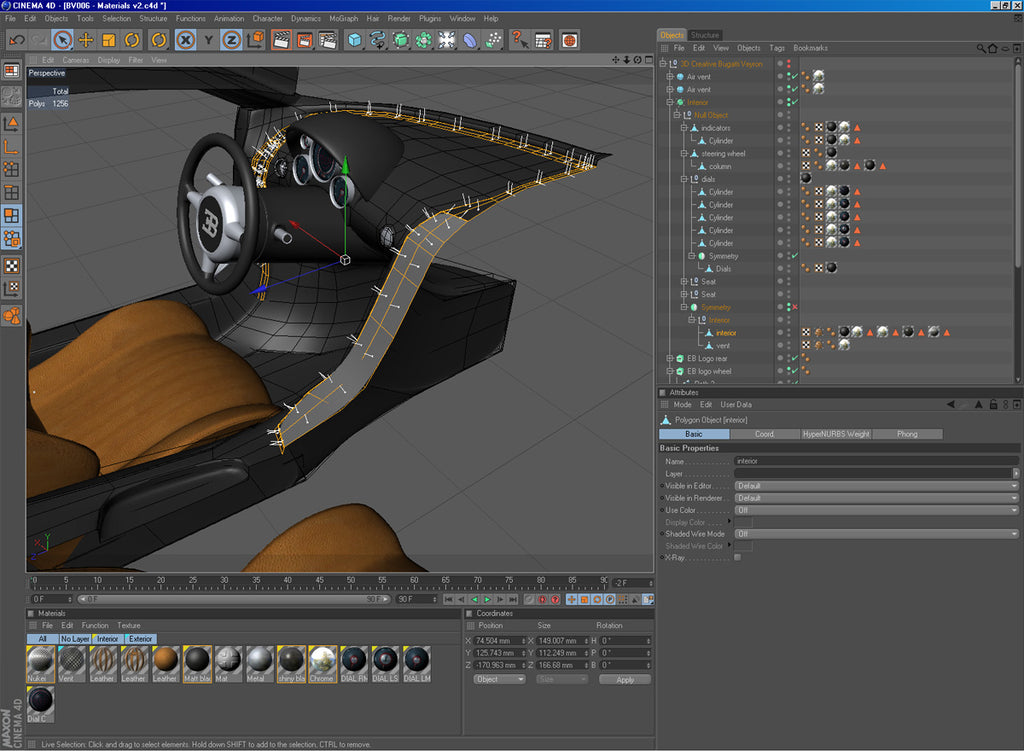Open the Render Settings icon
The image size is (1024, 751).
pos(326,41)
